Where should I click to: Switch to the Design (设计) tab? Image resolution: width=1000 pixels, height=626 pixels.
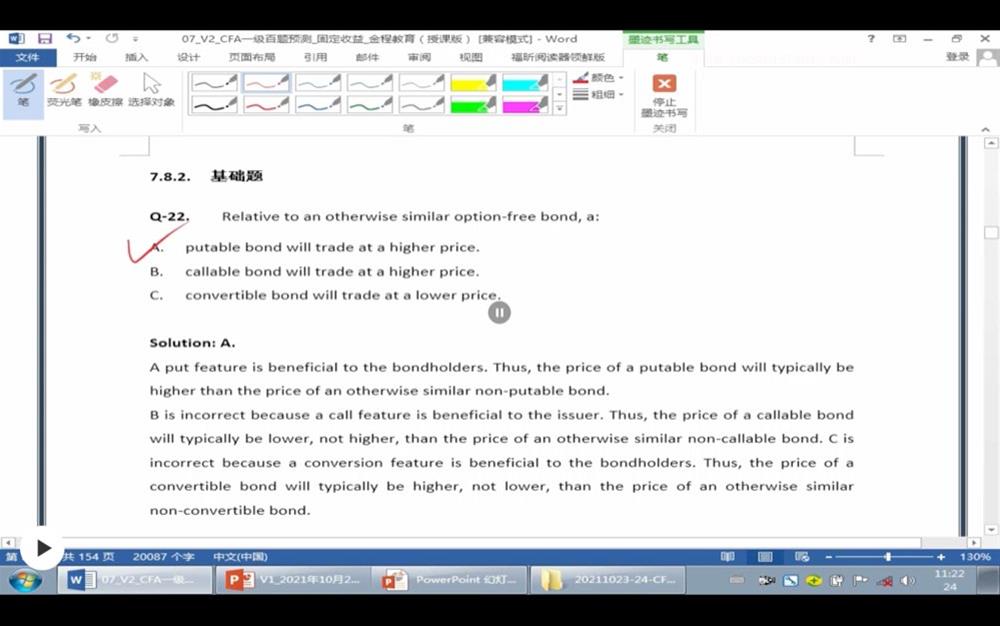(x=188, y=57)
